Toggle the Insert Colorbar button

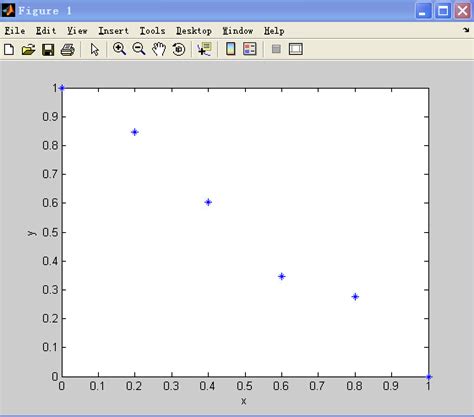coord(231,49)
